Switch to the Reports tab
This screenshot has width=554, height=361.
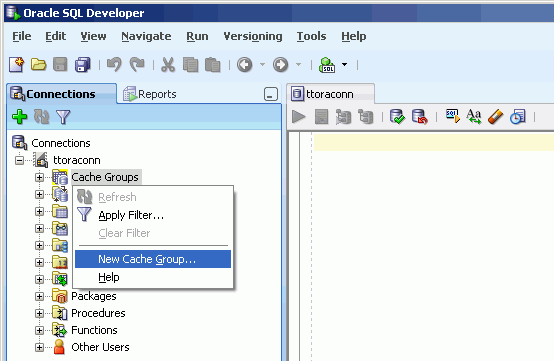(150, 94)
